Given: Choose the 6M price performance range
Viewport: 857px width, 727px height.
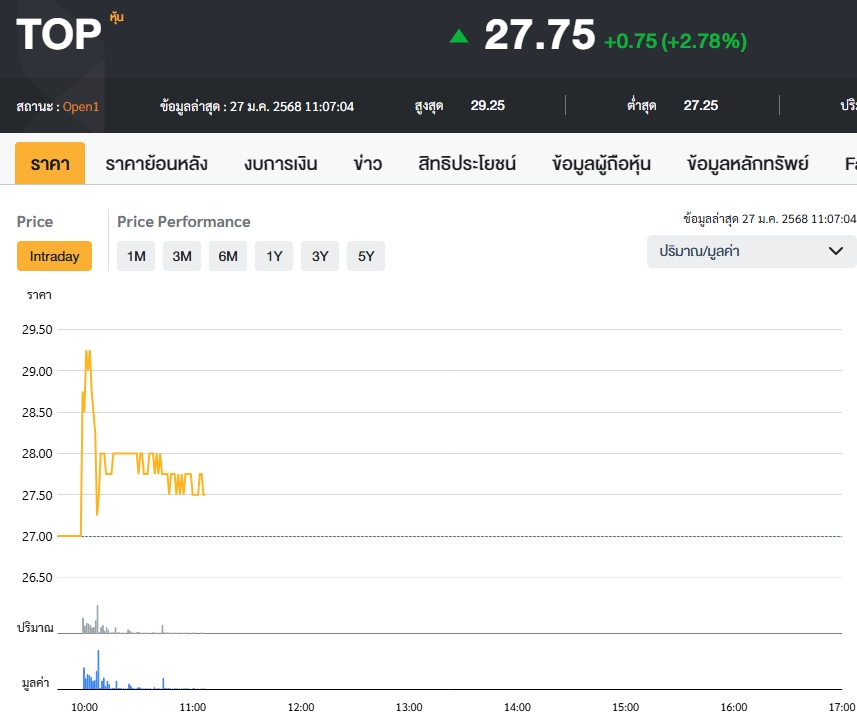Looking at the screenshot, I should pos(228,256).
